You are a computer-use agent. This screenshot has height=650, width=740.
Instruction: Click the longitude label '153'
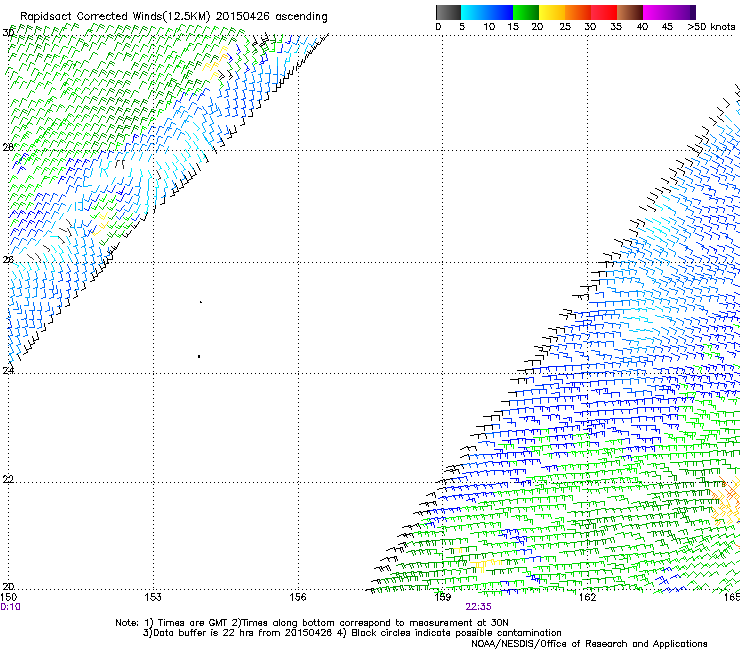coord(153,598)
